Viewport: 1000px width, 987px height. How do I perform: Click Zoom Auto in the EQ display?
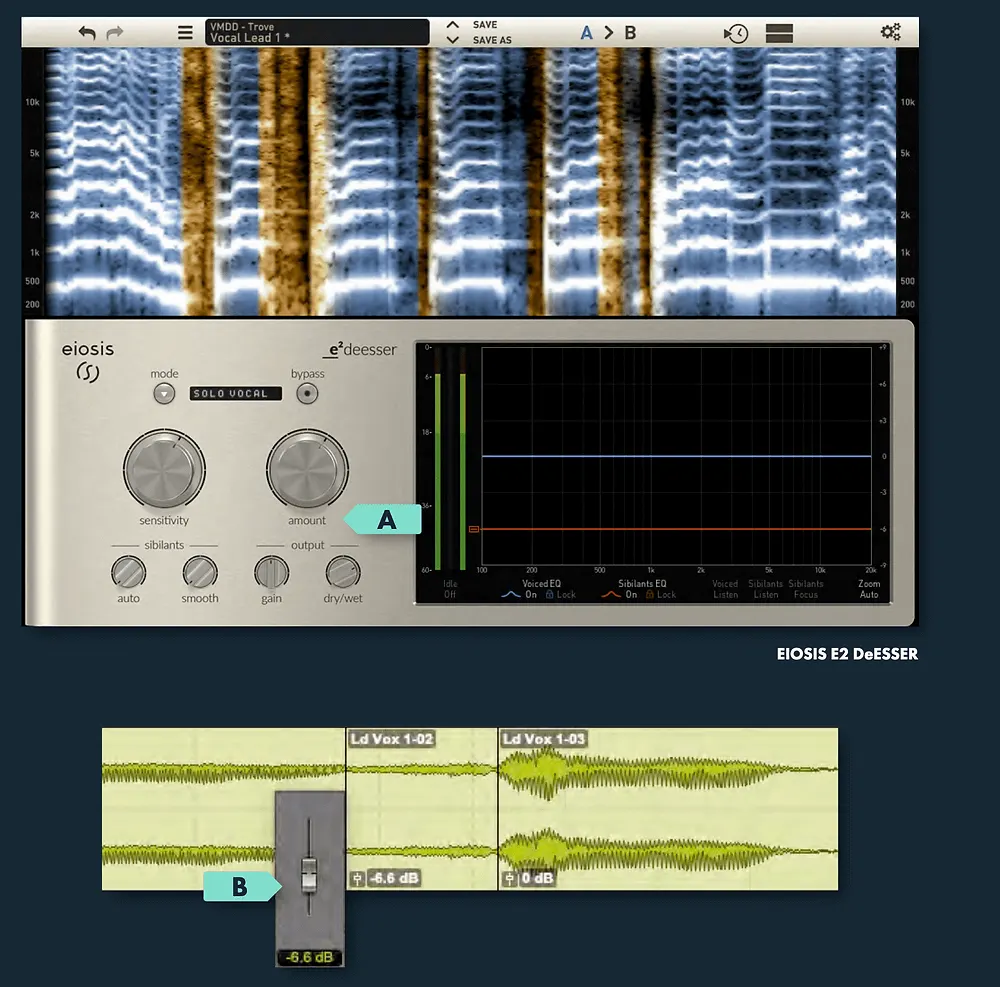click(x=869, y=589)
